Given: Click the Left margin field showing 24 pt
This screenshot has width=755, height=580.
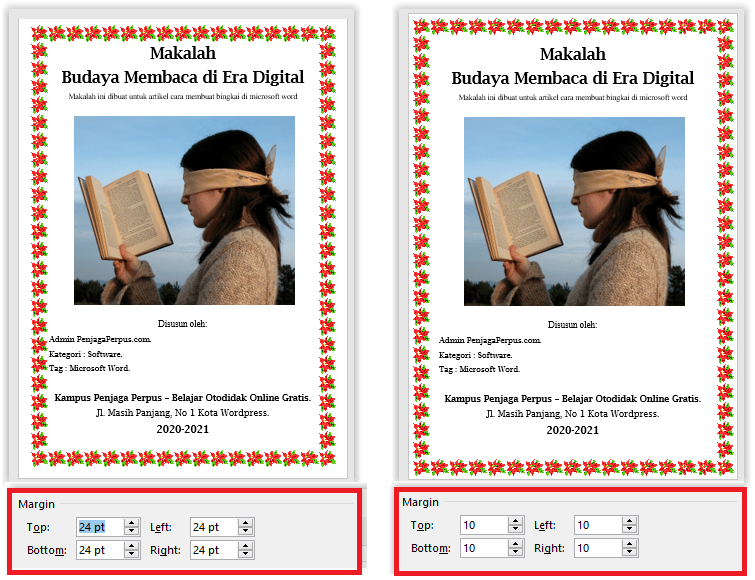Looking at the screenshot, I should pyautogui.click(x=214, y=527).
